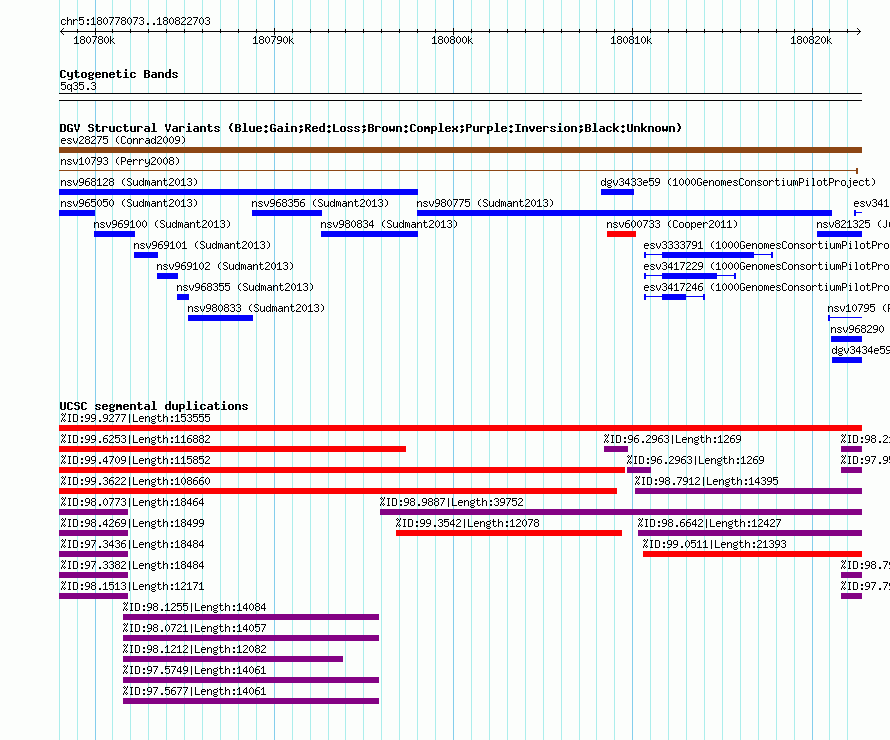Select the %ID:99.9277|Length:153555 duplication

(x=460, y=428)
